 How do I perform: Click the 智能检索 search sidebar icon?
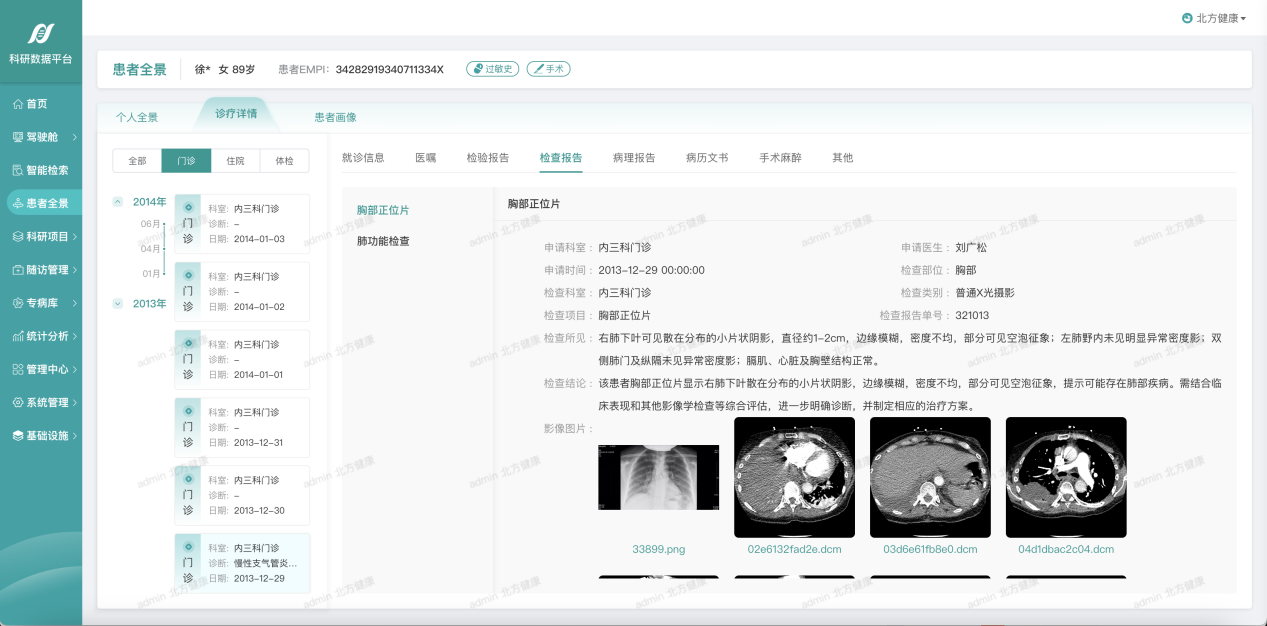[x=18, y=170]
